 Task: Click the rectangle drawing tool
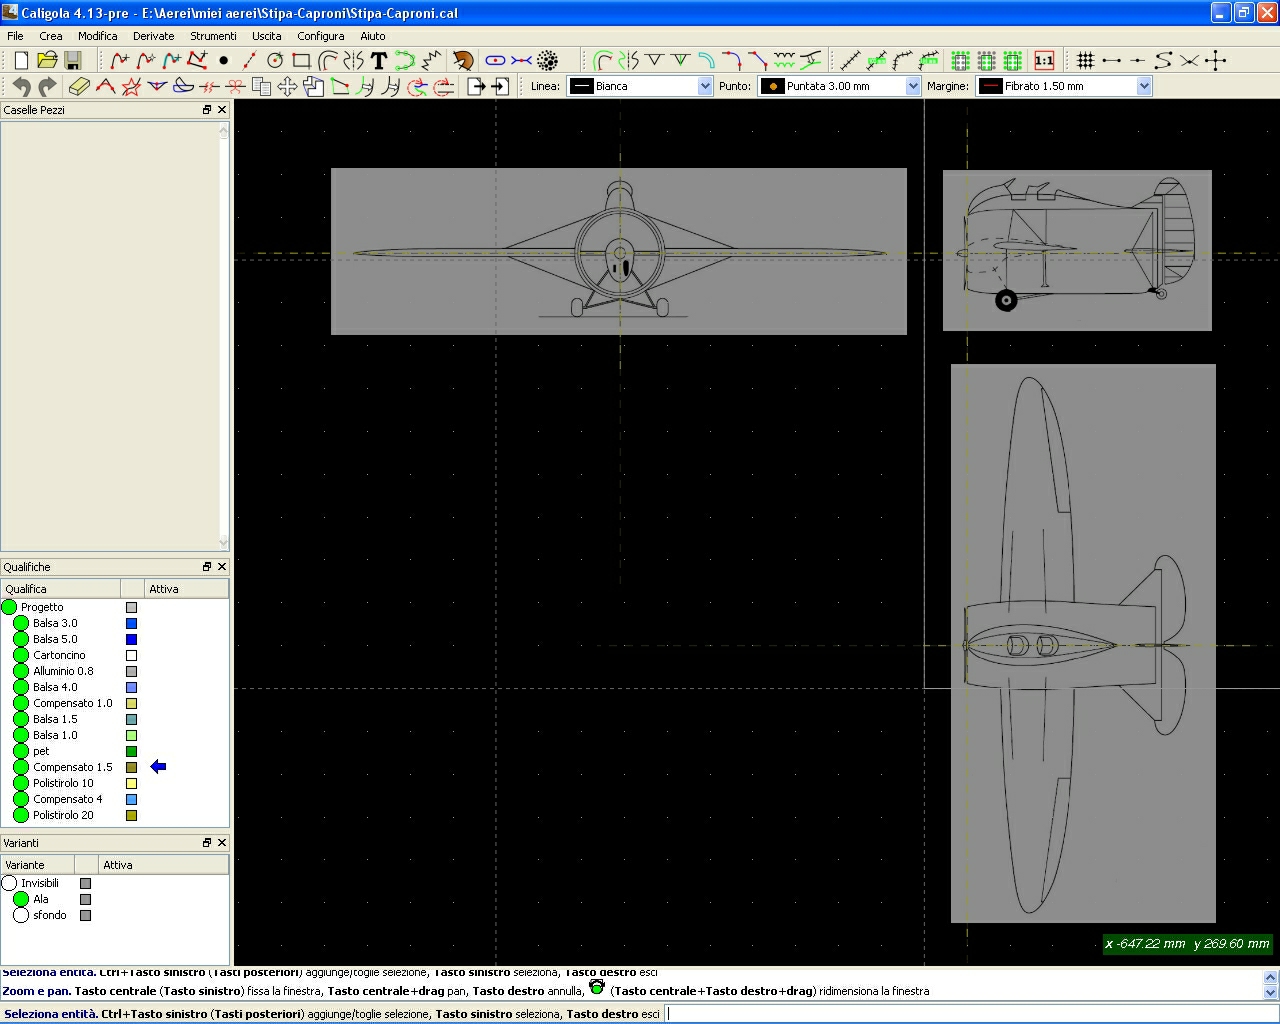(301, 61)
